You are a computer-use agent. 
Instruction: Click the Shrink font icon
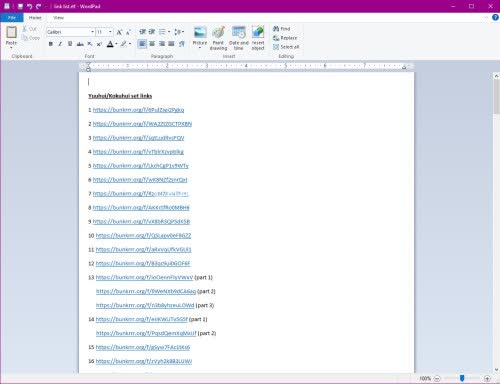pyautogui.click(x=128, y=32)
